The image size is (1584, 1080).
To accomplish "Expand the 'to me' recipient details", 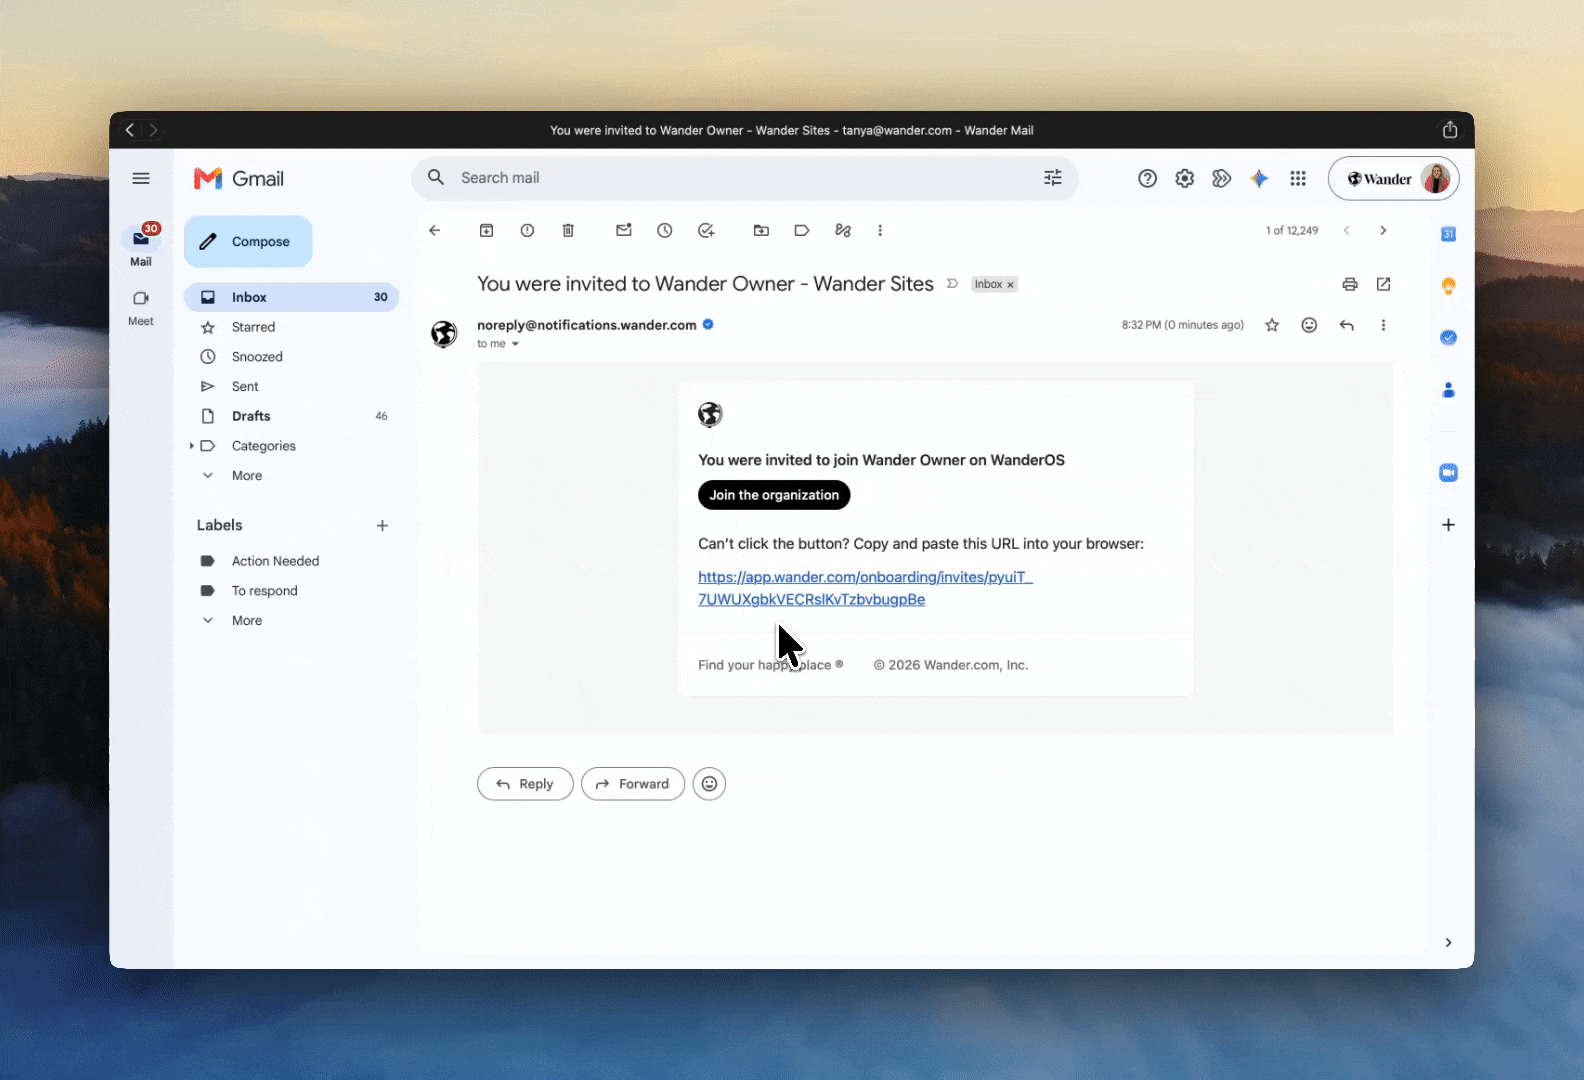I will pyautogui.click(x=515, y=344).
